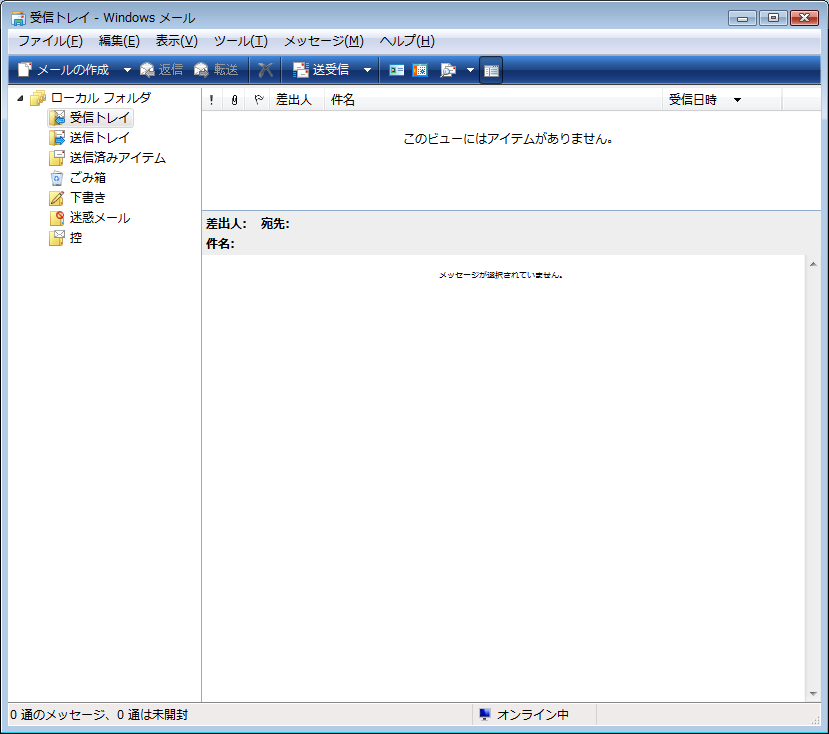Viewport: 829px width, 734px height.
Task: Sort by priority exclamation column header
Action: click(211, 99)
